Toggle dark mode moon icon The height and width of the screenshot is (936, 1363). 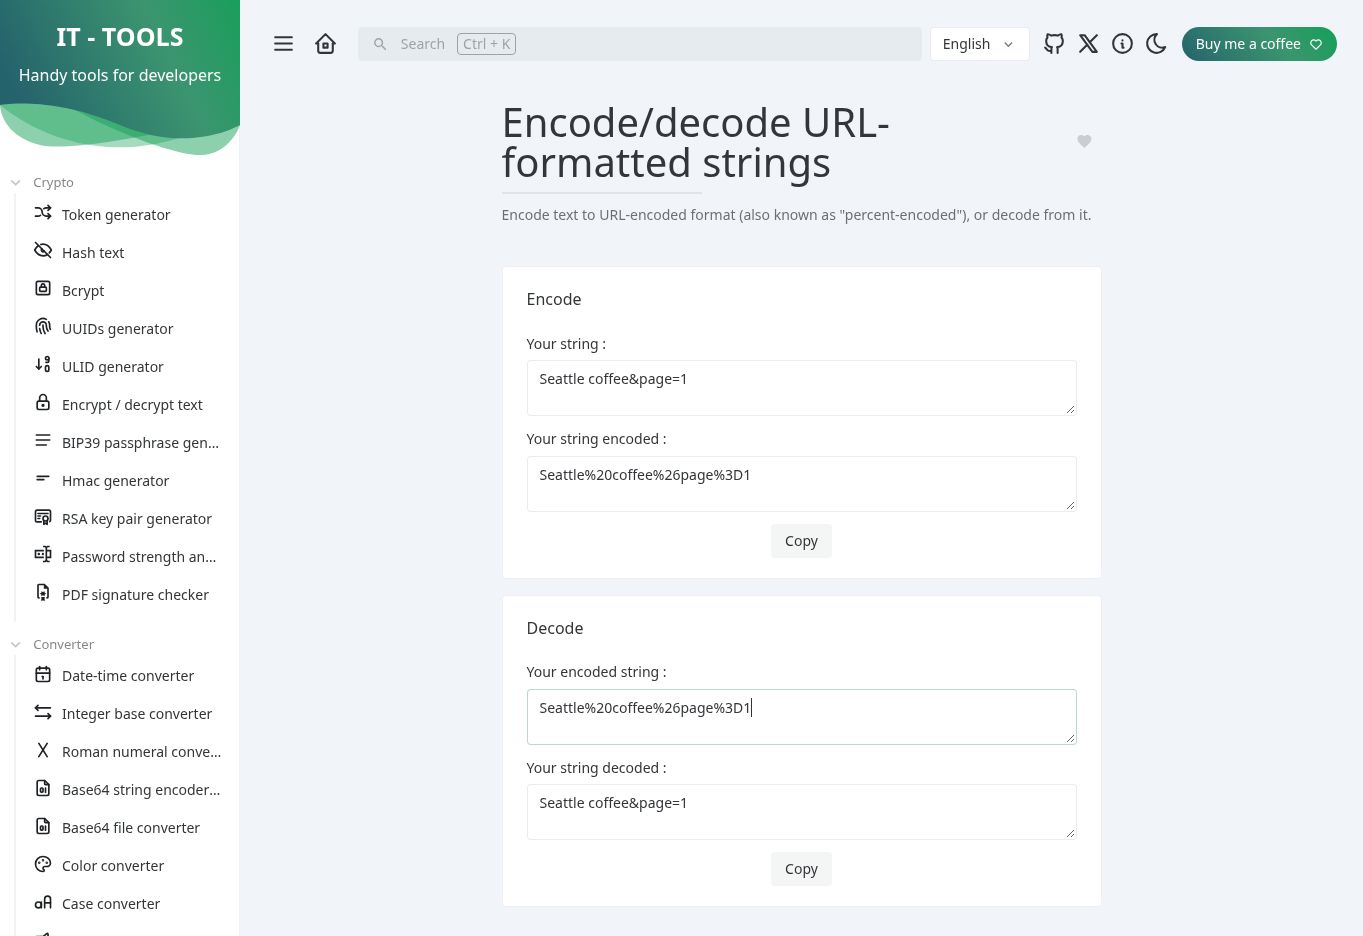1156,44
